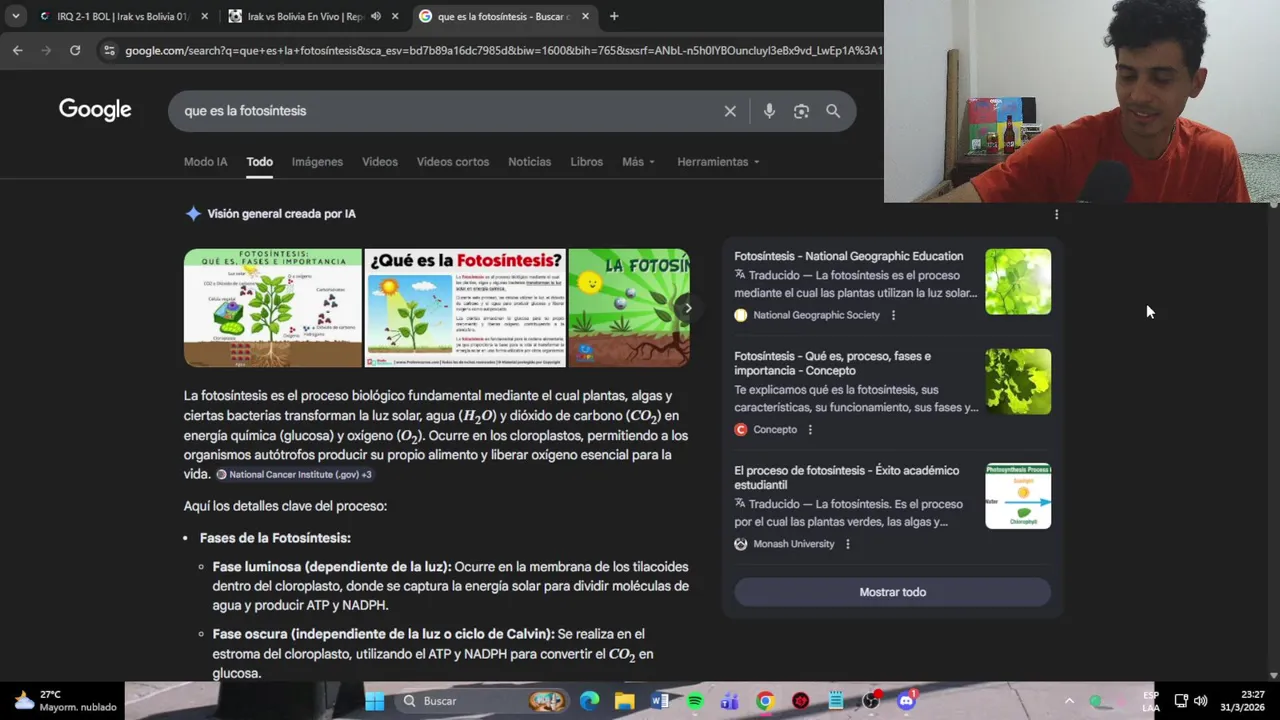
Task: Open File Explorer from taskbar
Action: point(624,701)
